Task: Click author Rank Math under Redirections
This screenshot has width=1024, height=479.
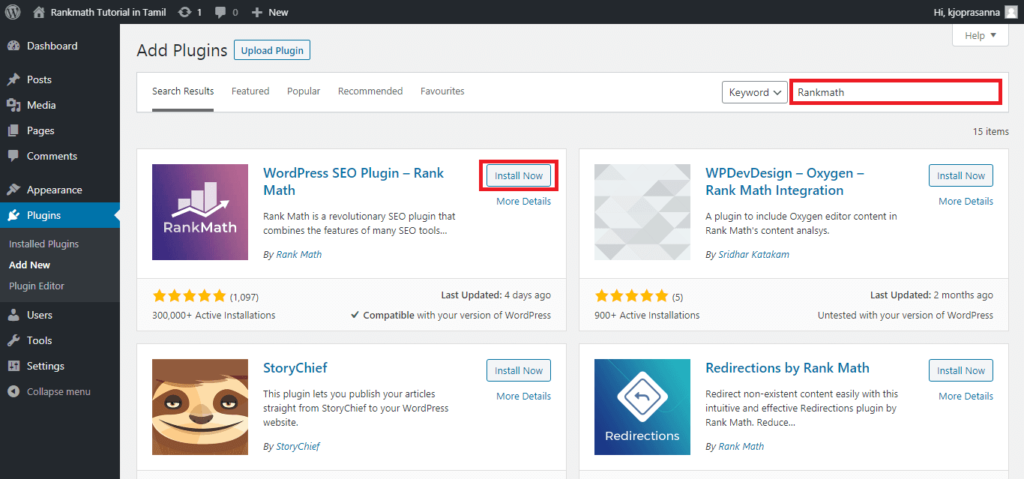Action: tap(741, 446)
